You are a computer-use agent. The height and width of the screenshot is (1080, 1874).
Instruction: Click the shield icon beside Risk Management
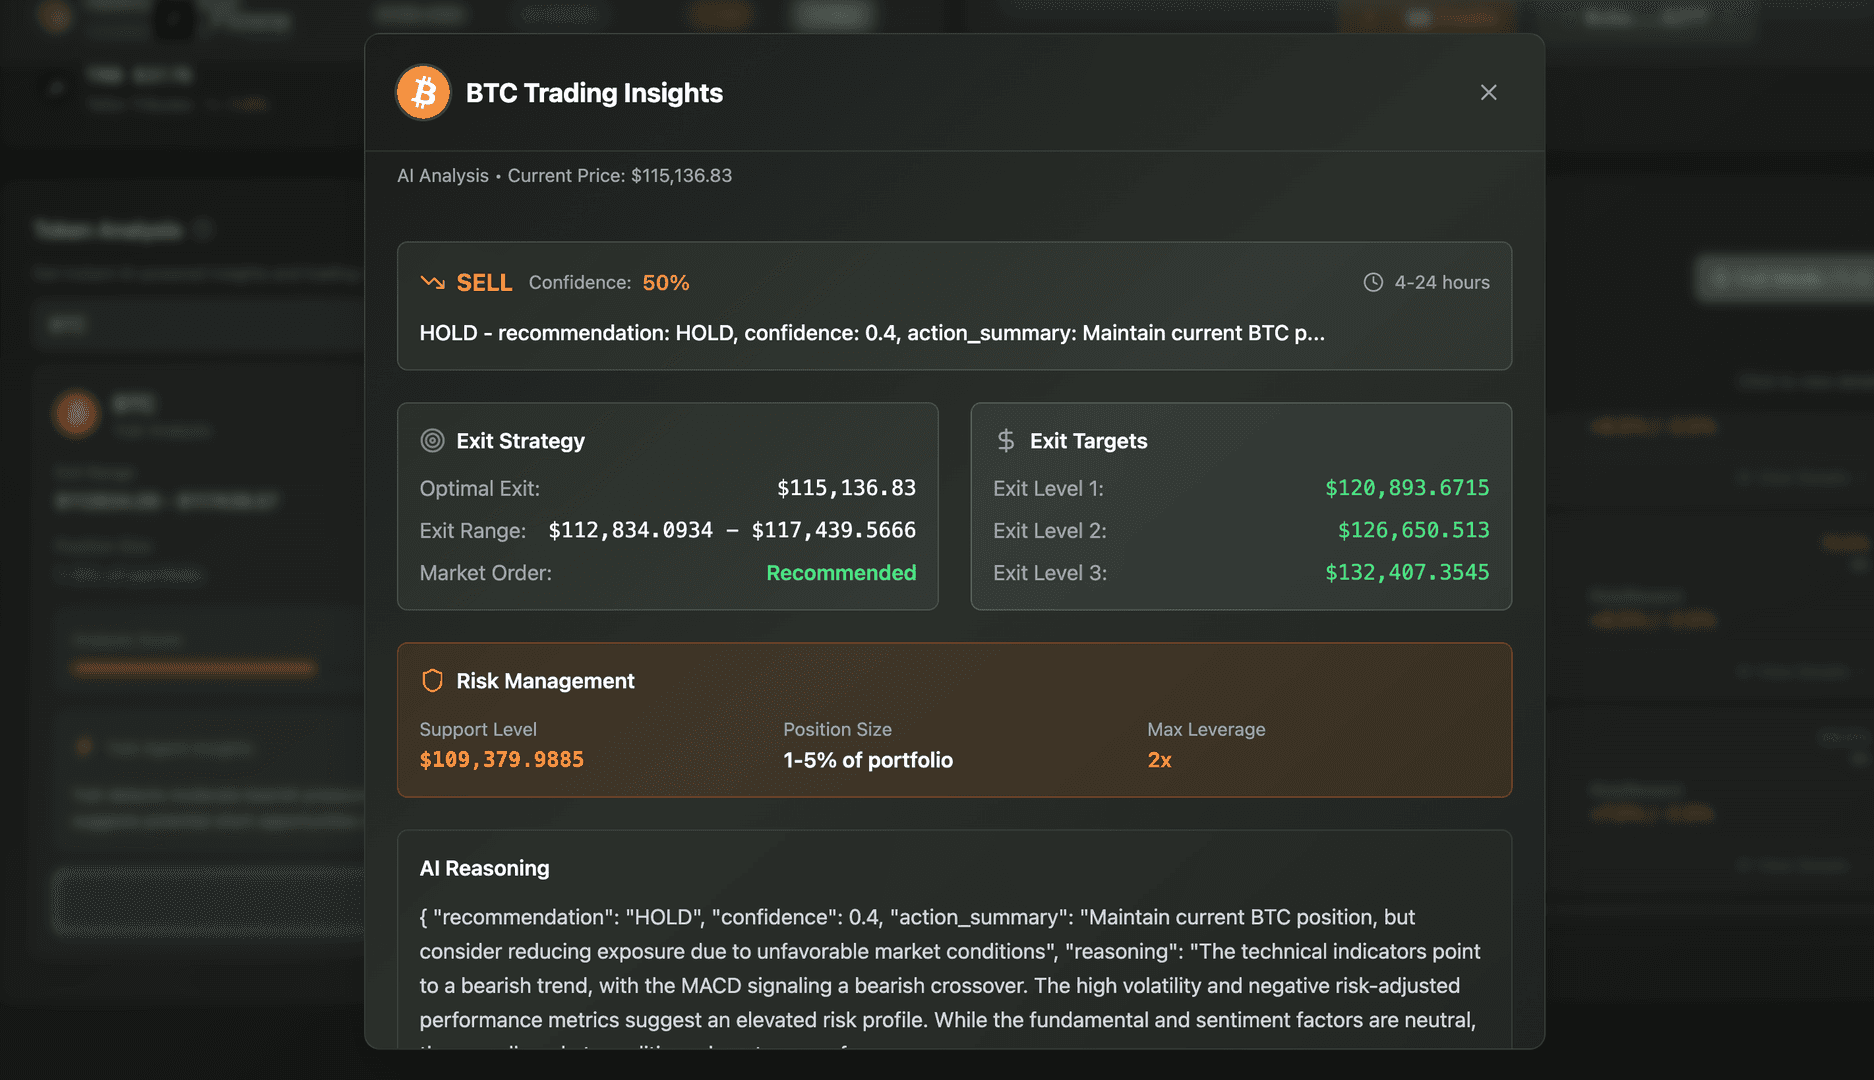[x=432, y=681]
